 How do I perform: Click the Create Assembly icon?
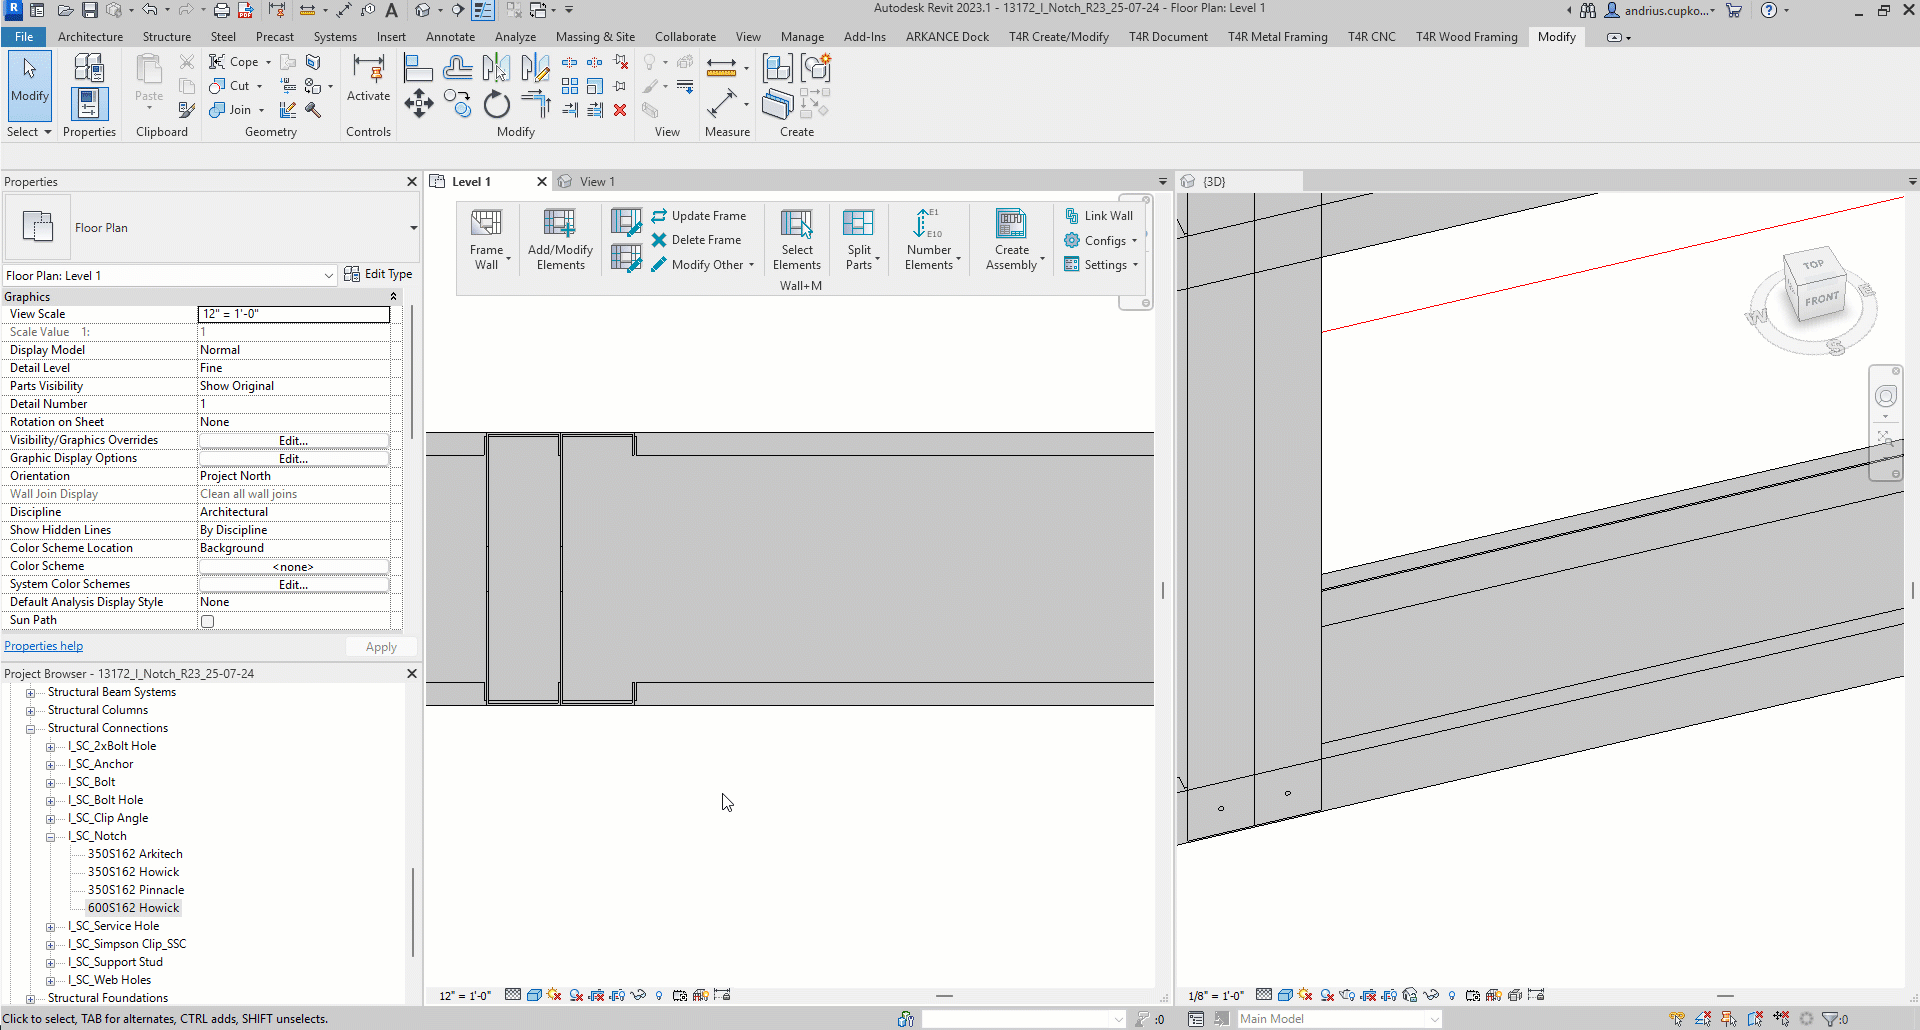coord(1011,224)
